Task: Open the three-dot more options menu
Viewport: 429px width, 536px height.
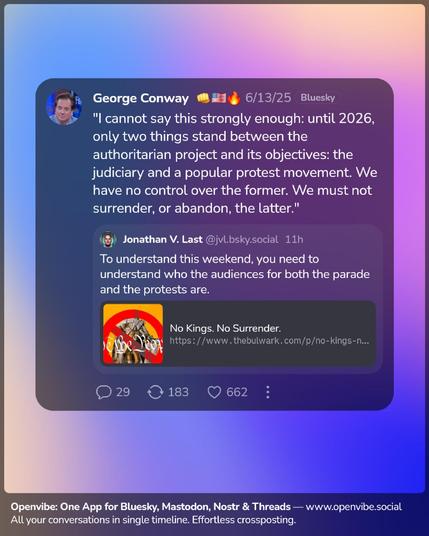Action: tap(268, 392)
